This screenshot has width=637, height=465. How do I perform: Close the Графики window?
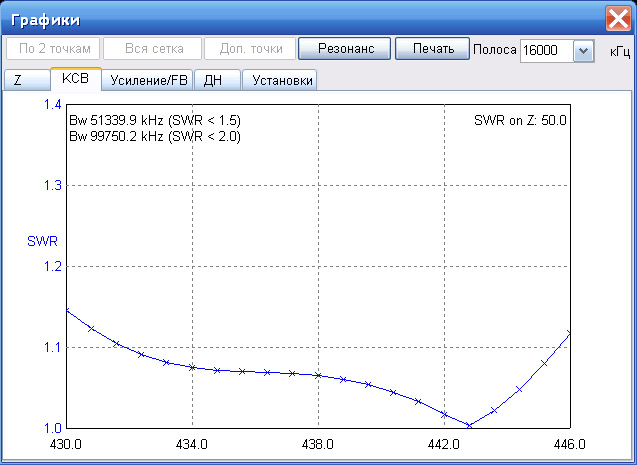point(618,18)
